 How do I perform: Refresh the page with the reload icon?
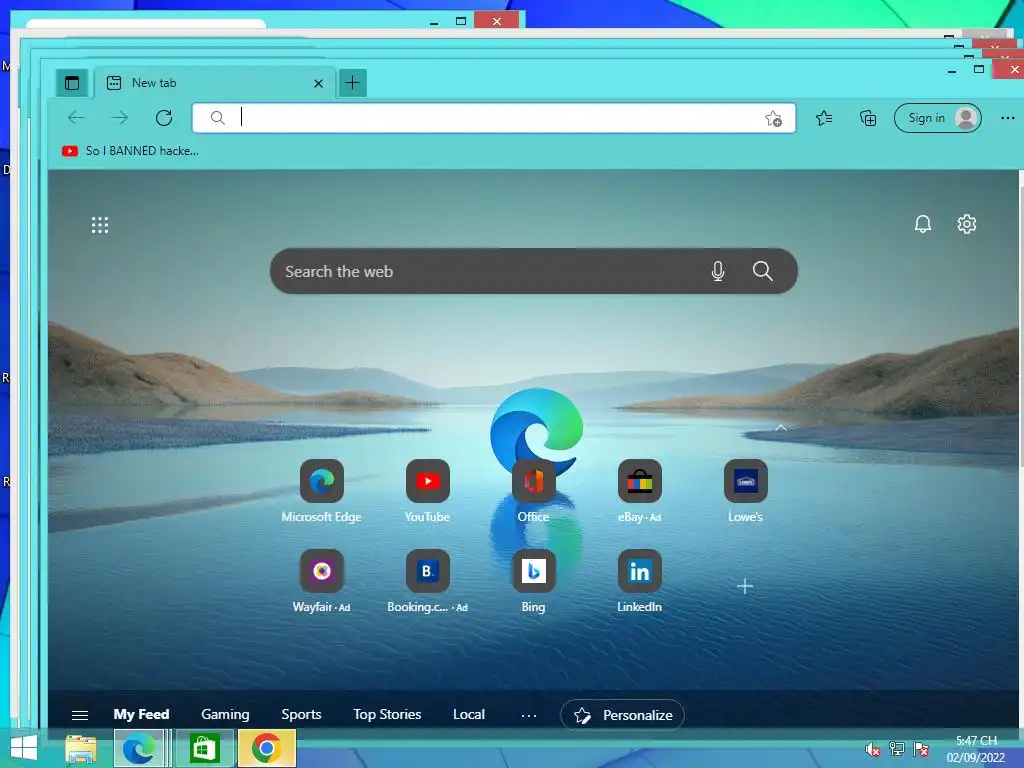tap(164, 118)
